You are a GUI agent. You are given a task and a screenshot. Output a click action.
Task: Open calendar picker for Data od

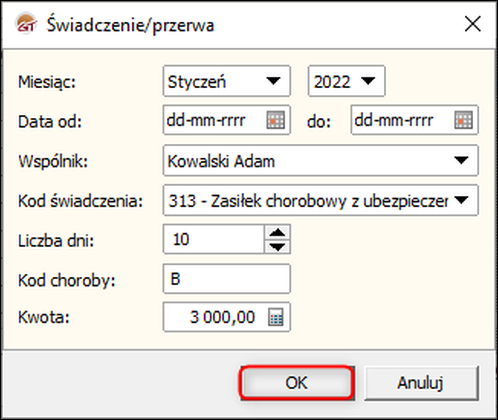pos(275,120)
